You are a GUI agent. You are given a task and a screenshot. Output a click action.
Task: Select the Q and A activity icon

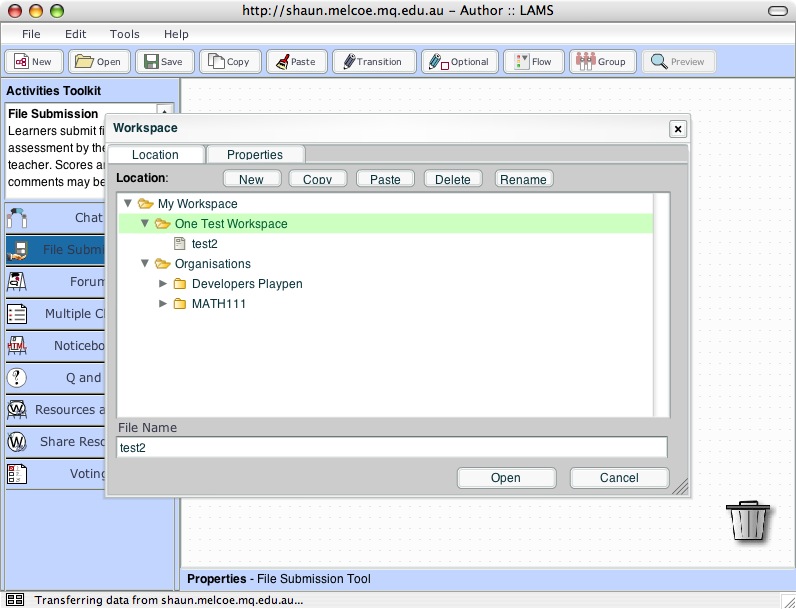coord(17,378)
